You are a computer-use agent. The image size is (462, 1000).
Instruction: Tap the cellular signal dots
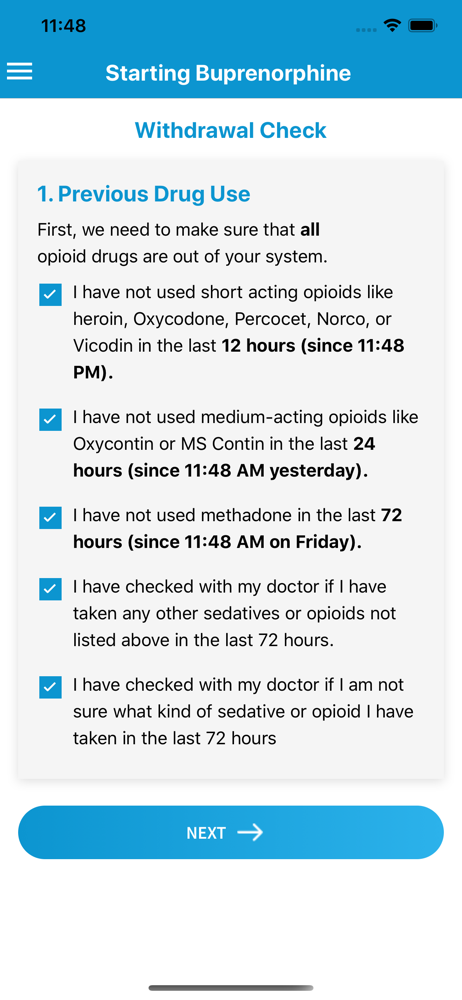(x=366, y=29)
